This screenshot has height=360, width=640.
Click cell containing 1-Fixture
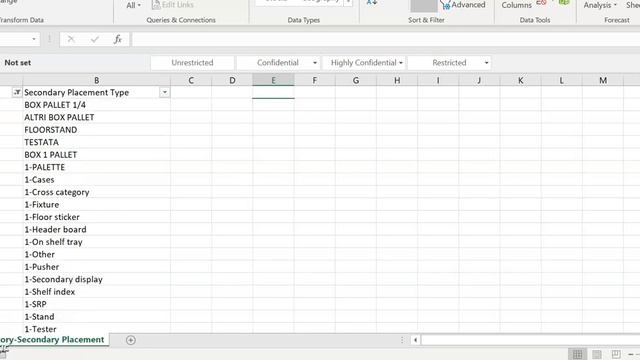96,204
